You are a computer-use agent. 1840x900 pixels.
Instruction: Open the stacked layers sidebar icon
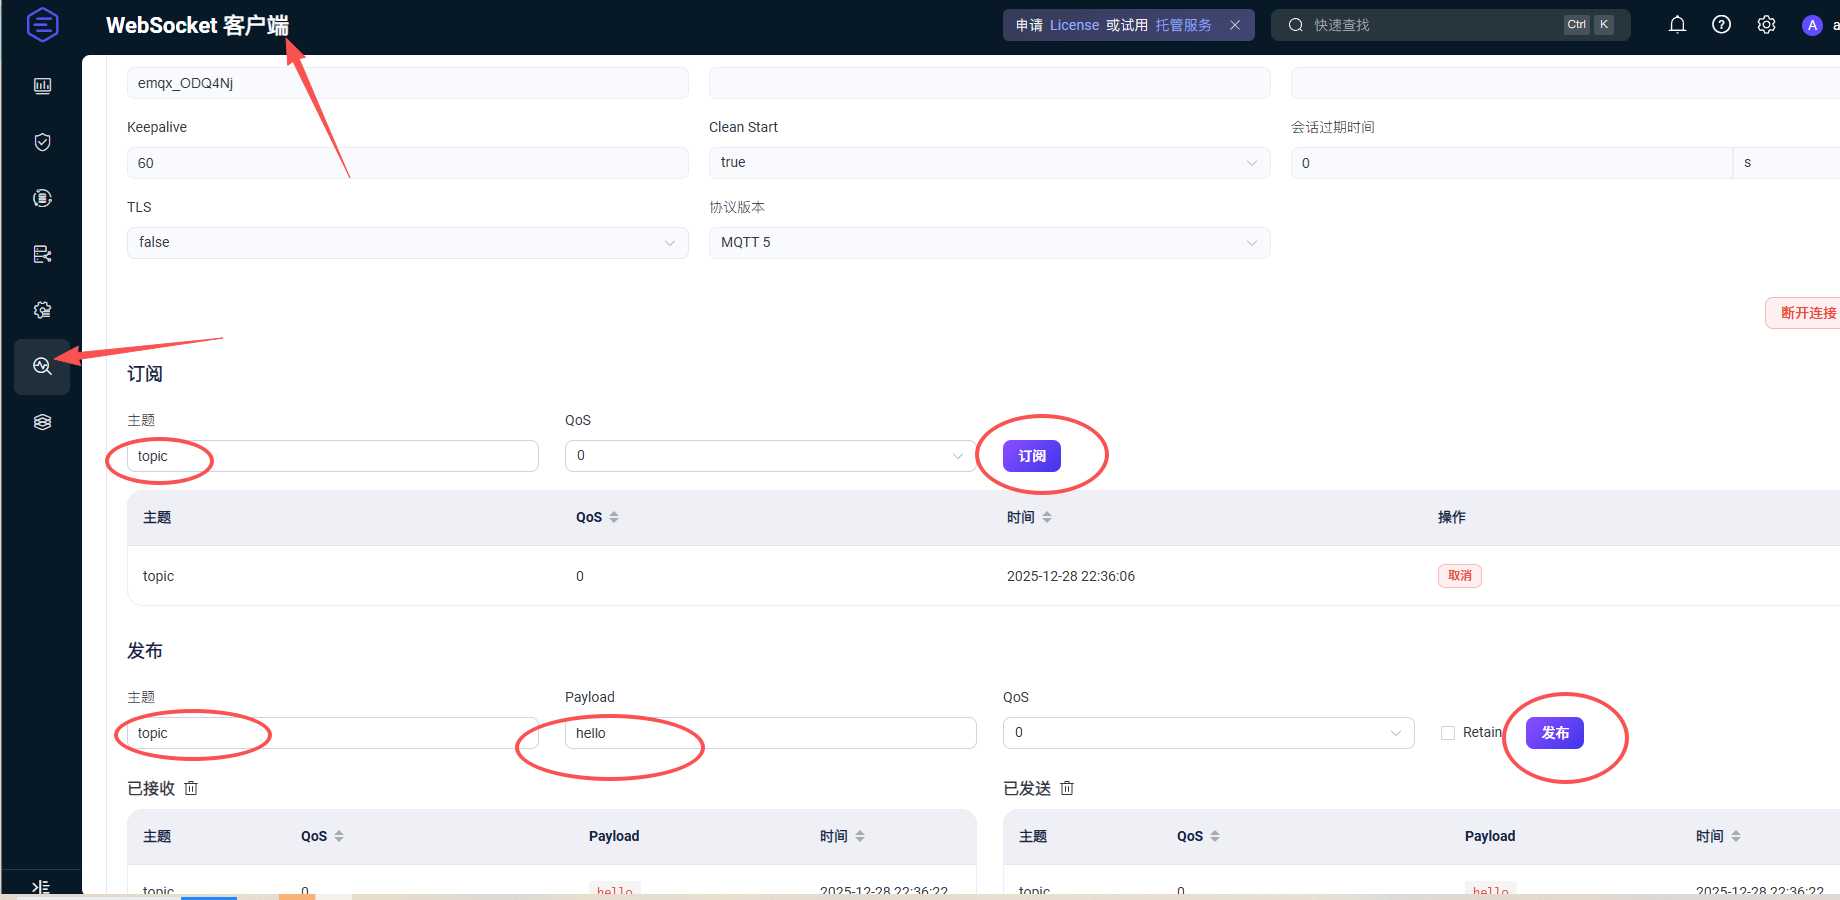42,422
